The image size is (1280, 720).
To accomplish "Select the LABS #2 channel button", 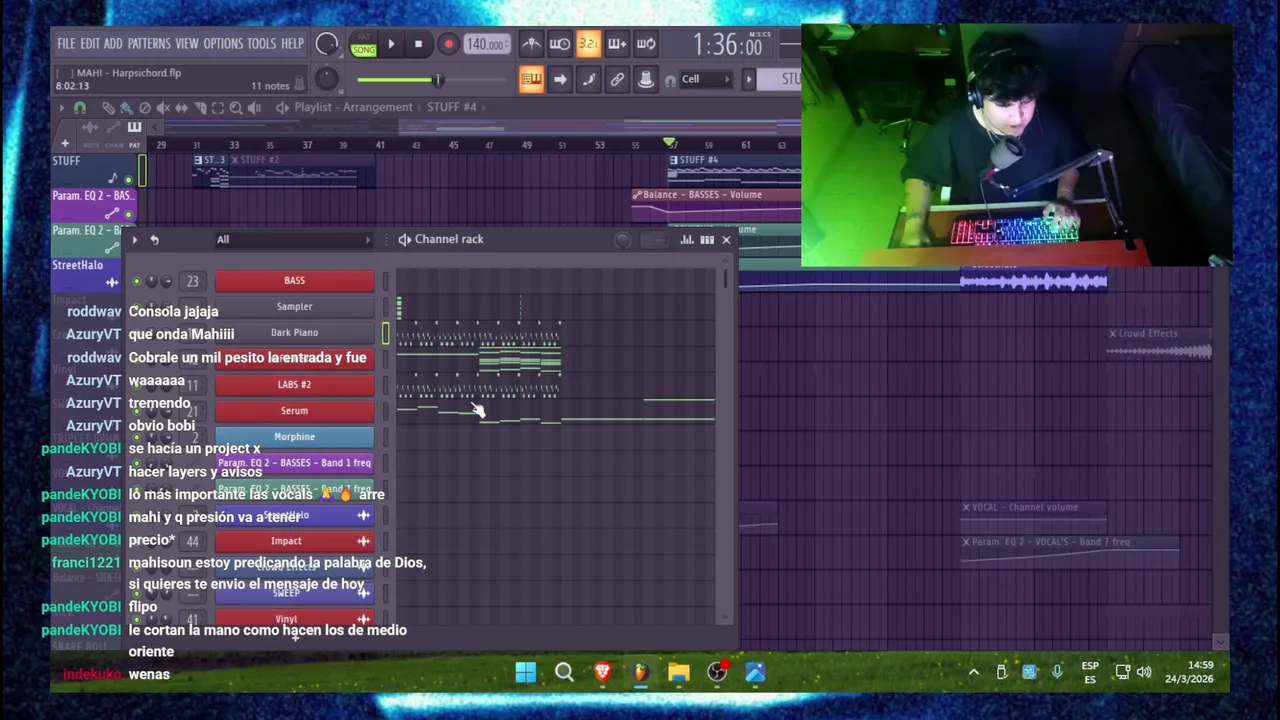I will tap(294, 385).
